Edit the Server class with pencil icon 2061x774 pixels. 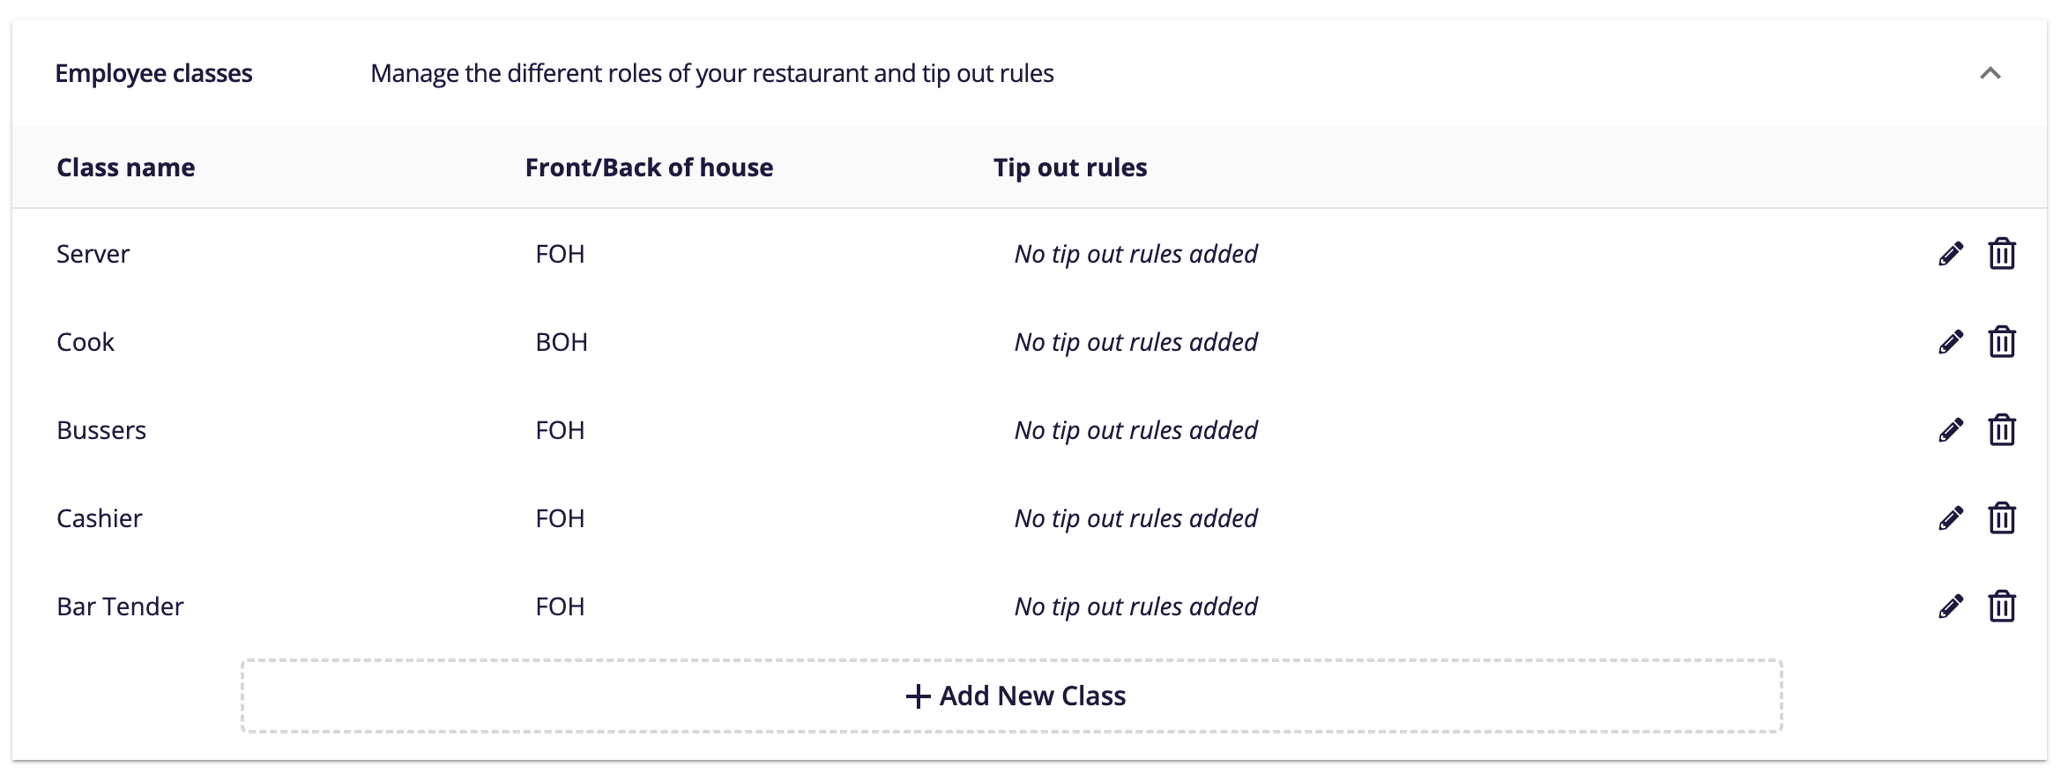[x=1950, y=254]
